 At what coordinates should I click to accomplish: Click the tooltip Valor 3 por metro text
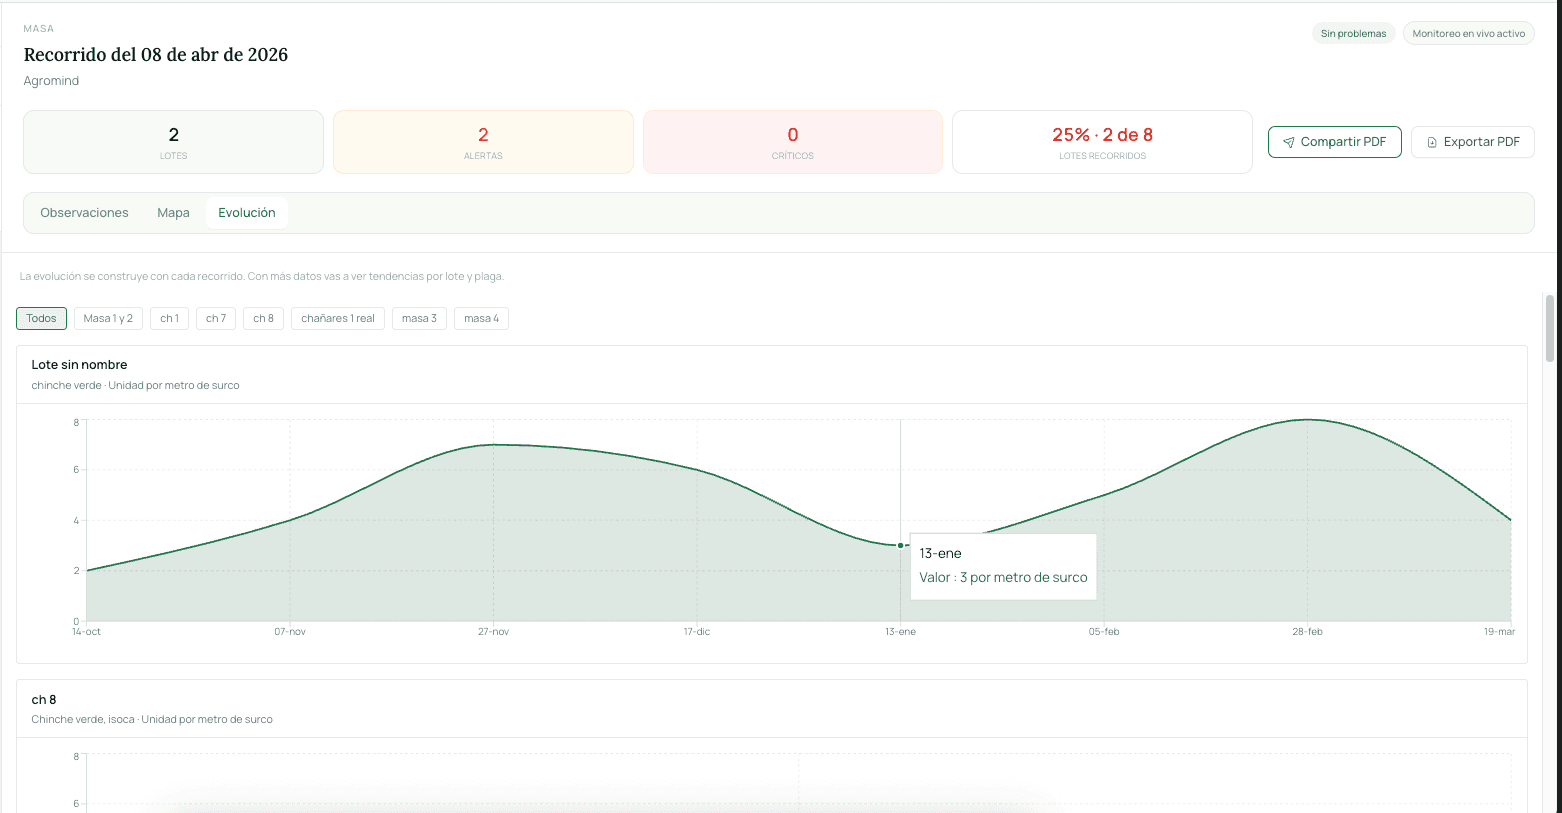pos(1003,577)
